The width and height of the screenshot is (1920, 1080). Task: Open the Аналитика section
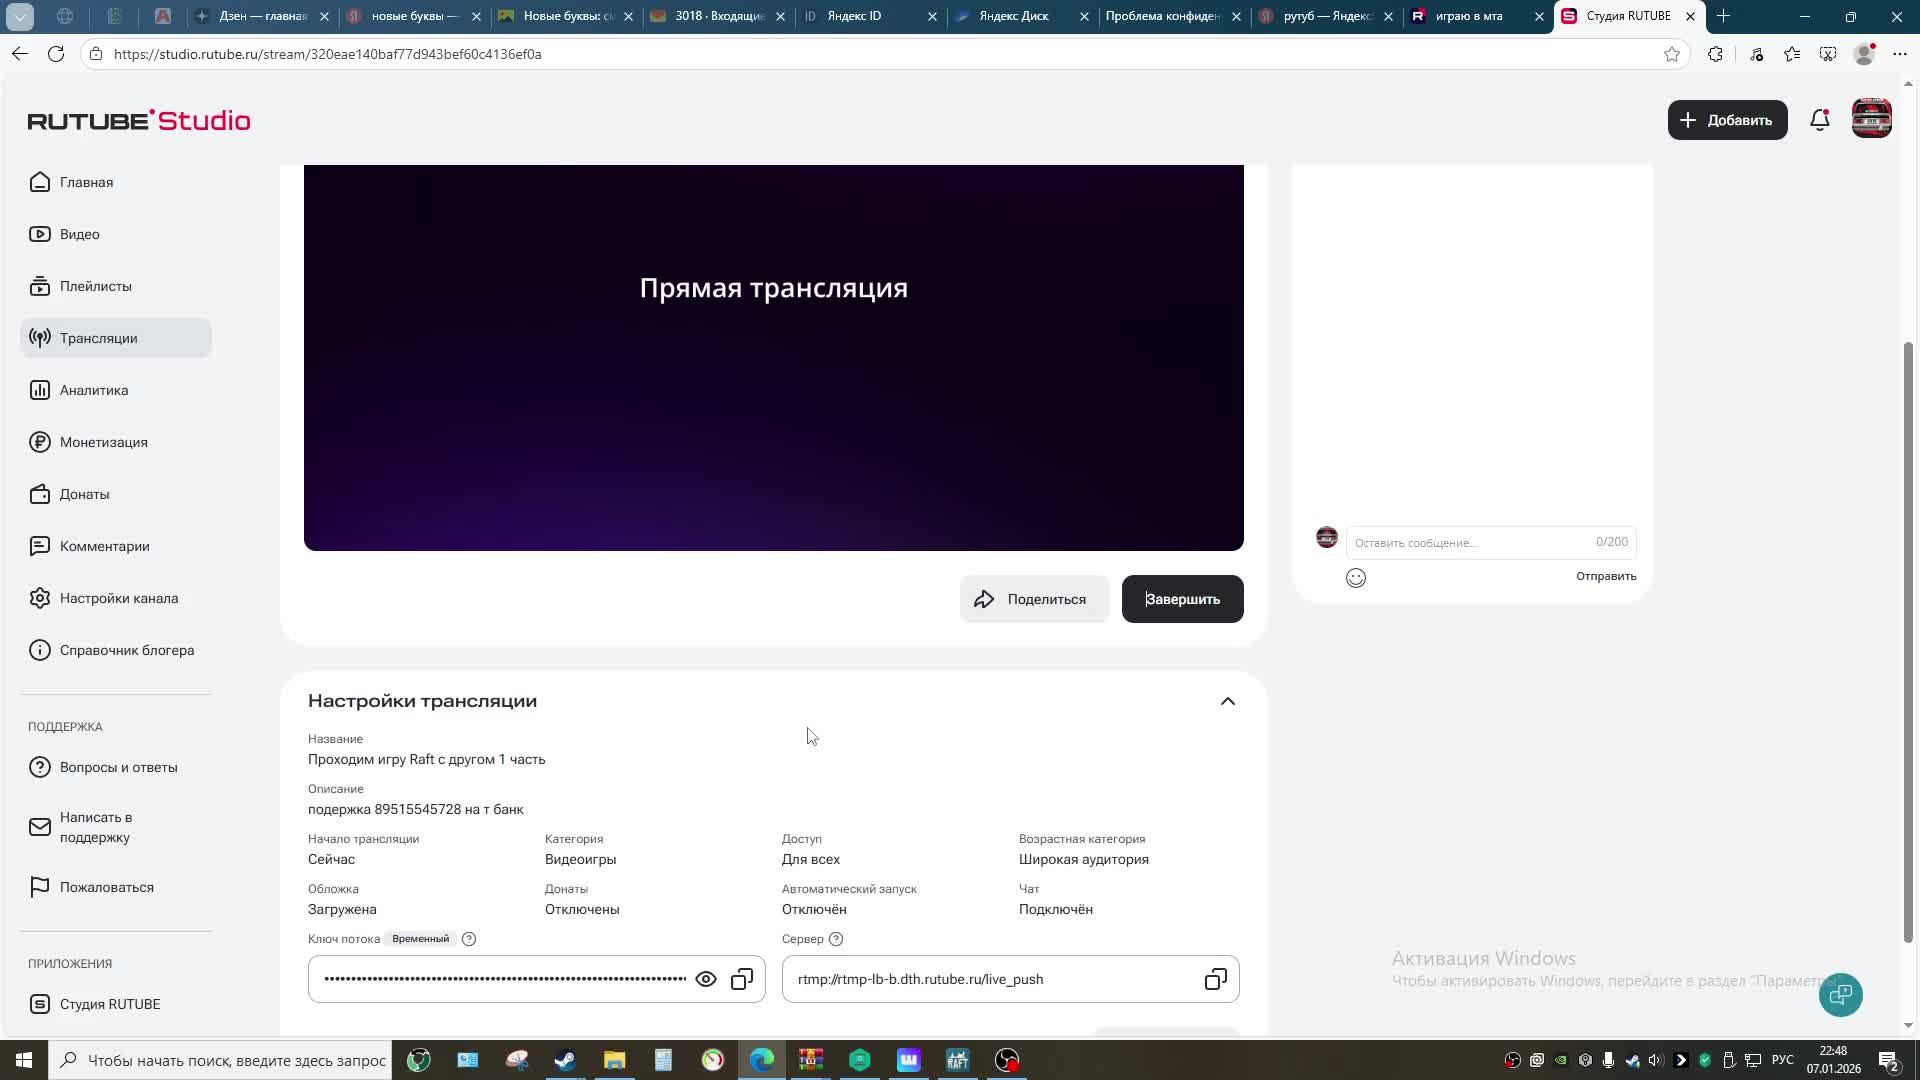point(92,390)
